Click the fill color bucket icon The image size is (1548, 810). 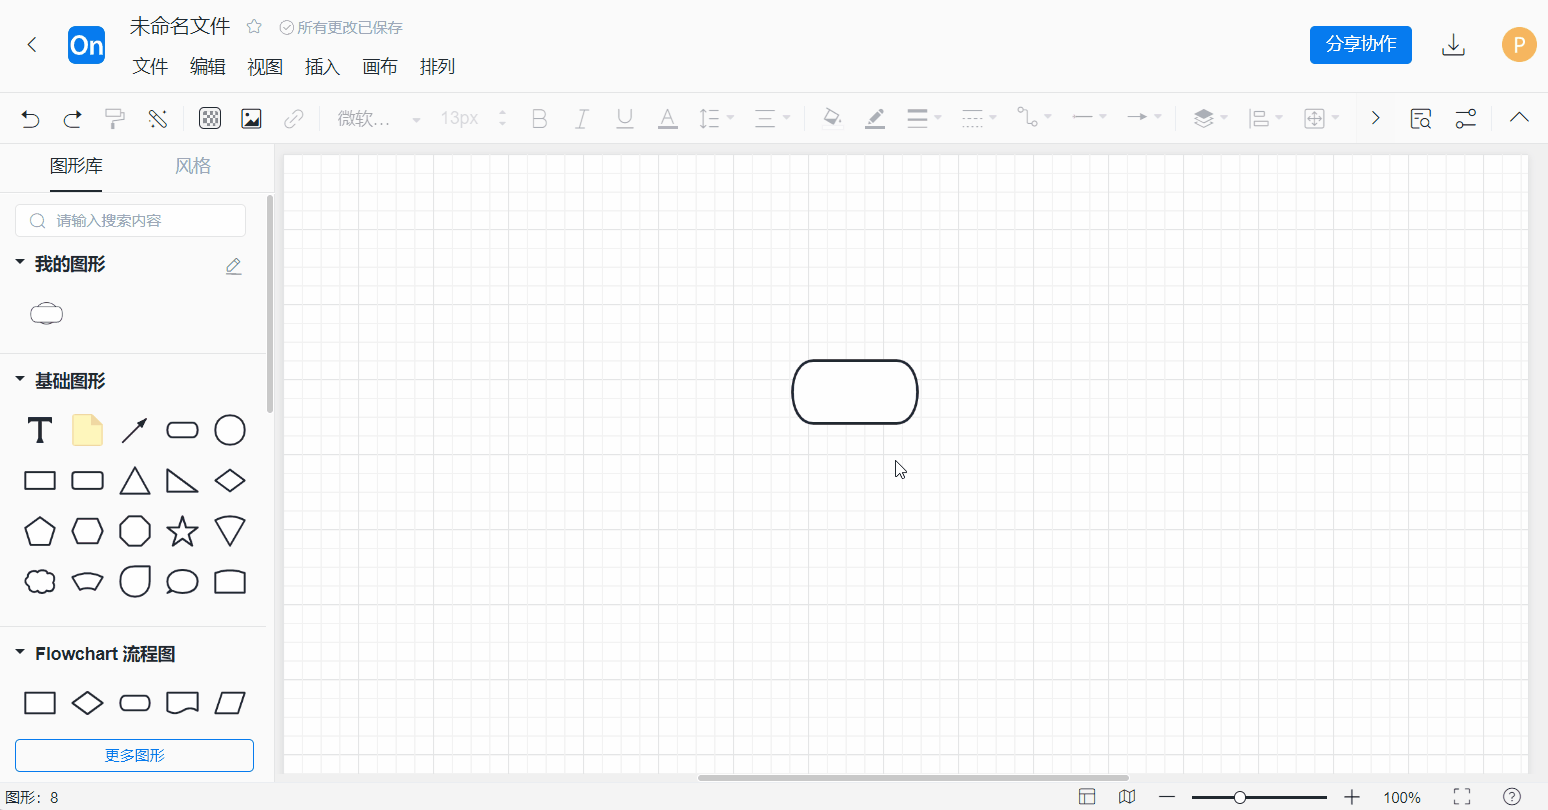[x=832, y=118]
